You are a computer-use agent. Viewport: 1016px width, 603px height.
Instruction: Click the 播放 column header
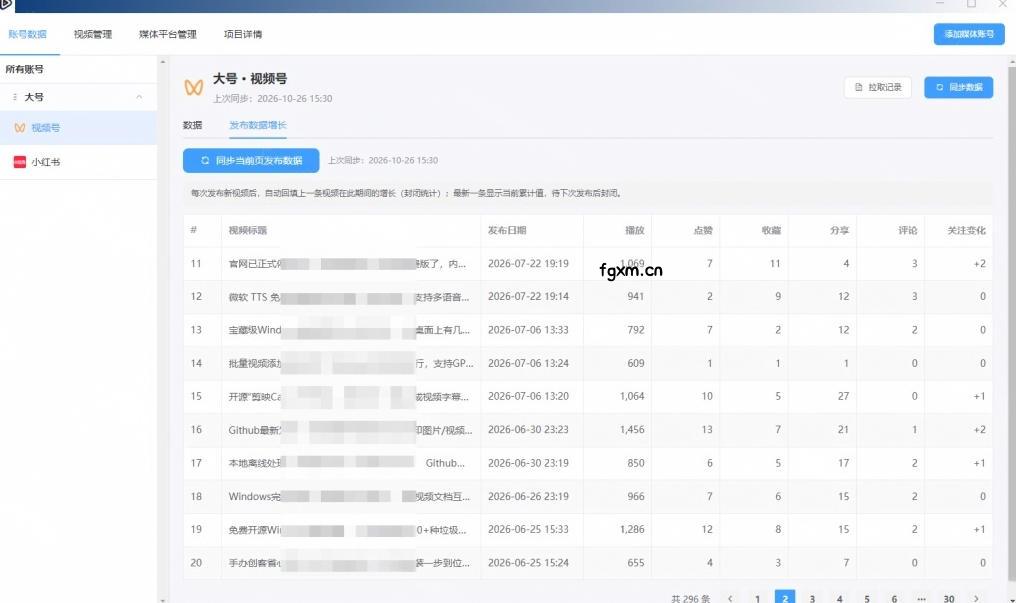pos(634,230)
